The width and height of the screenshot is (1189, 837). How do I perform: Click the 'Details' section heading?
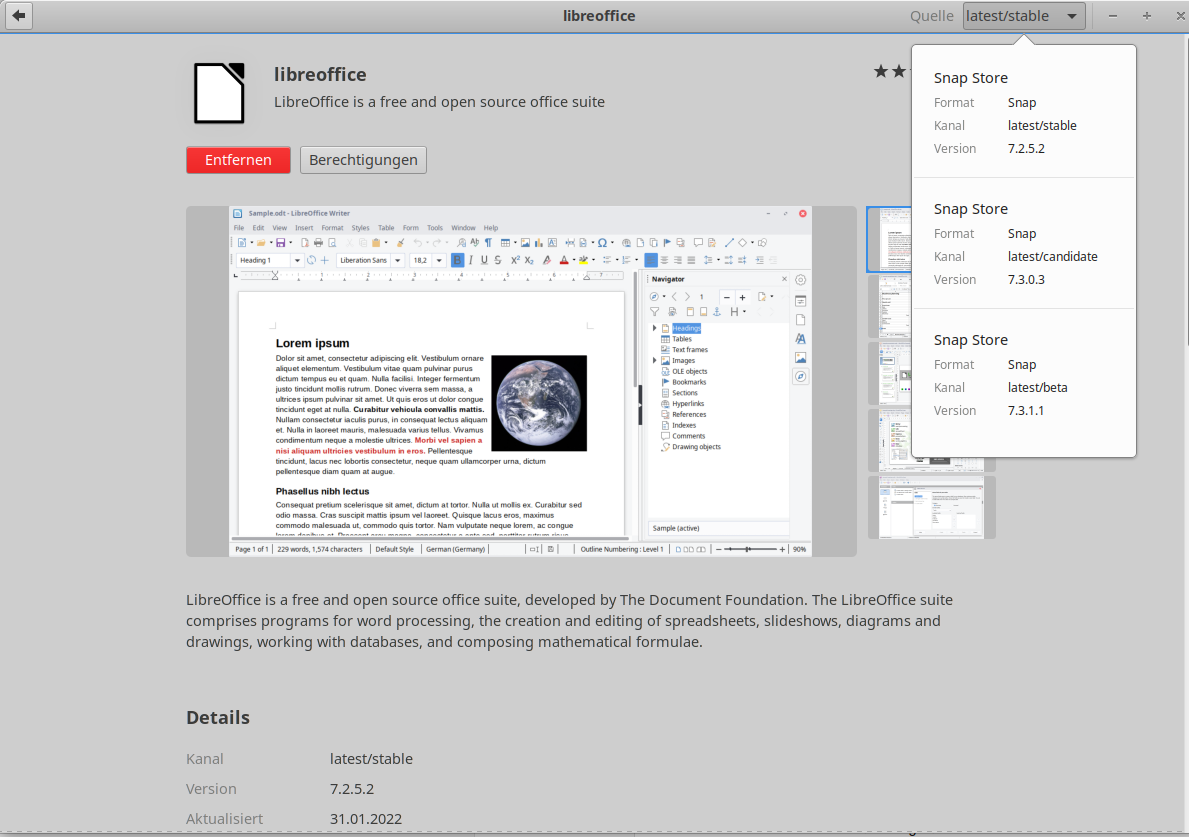pos(218,717)
